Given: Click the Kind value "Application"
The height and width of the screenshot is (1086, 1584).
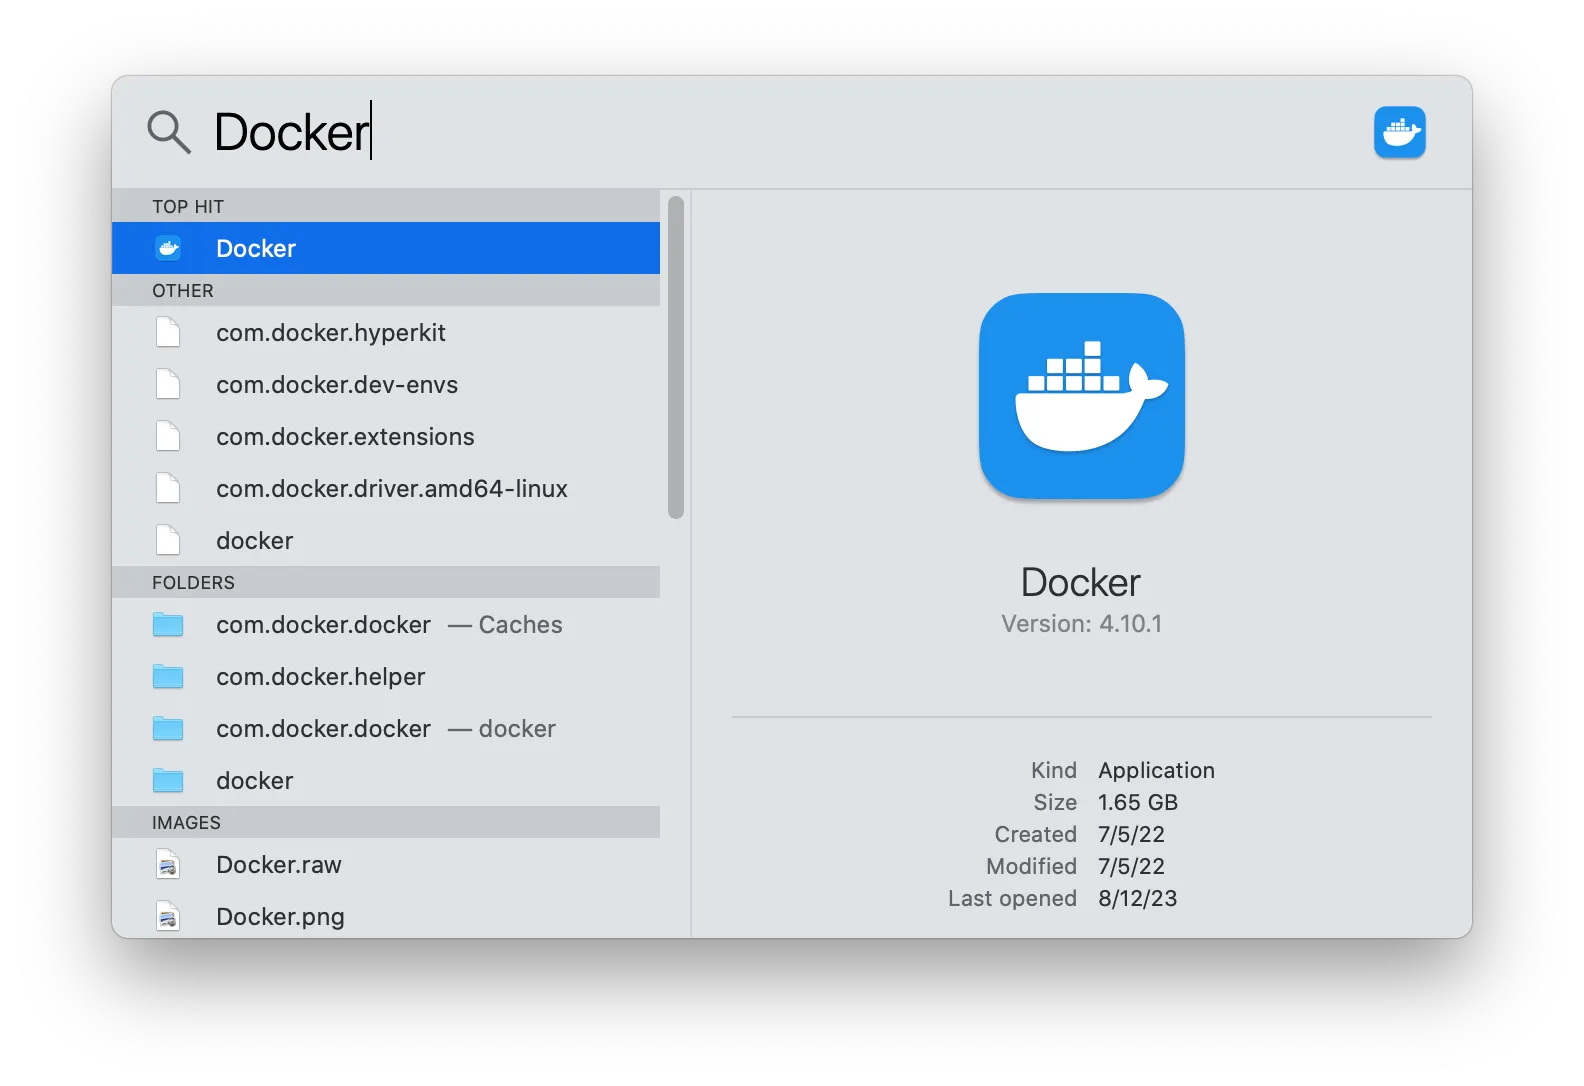Looking at the screenshot, I should pos(1157,770).
